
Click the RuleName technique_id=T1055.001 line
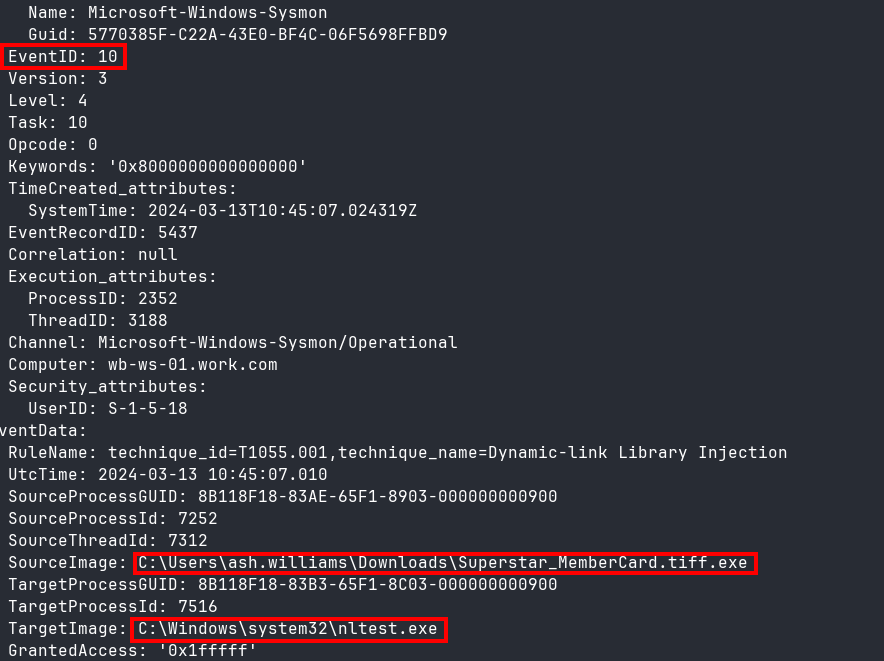coord(397,452)
